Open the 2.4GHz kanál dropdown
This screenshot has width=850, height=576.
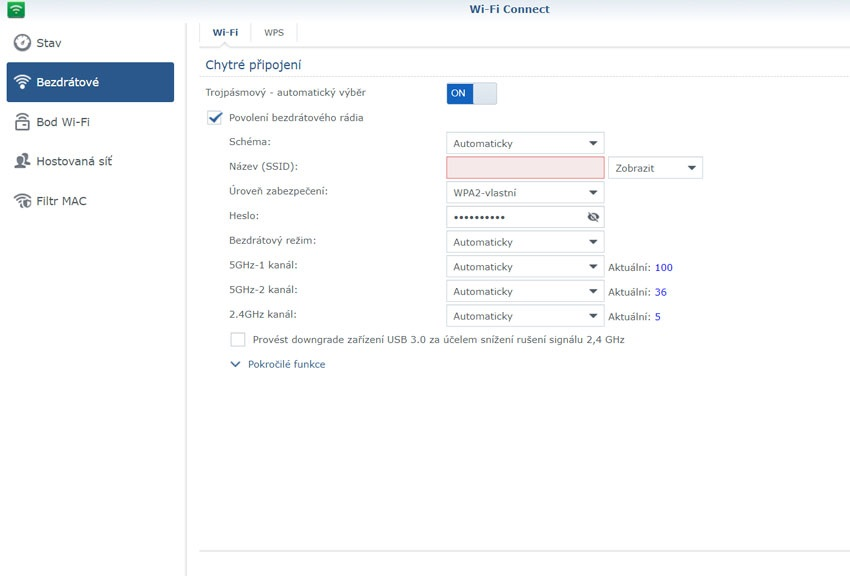(x=525, y=316)
